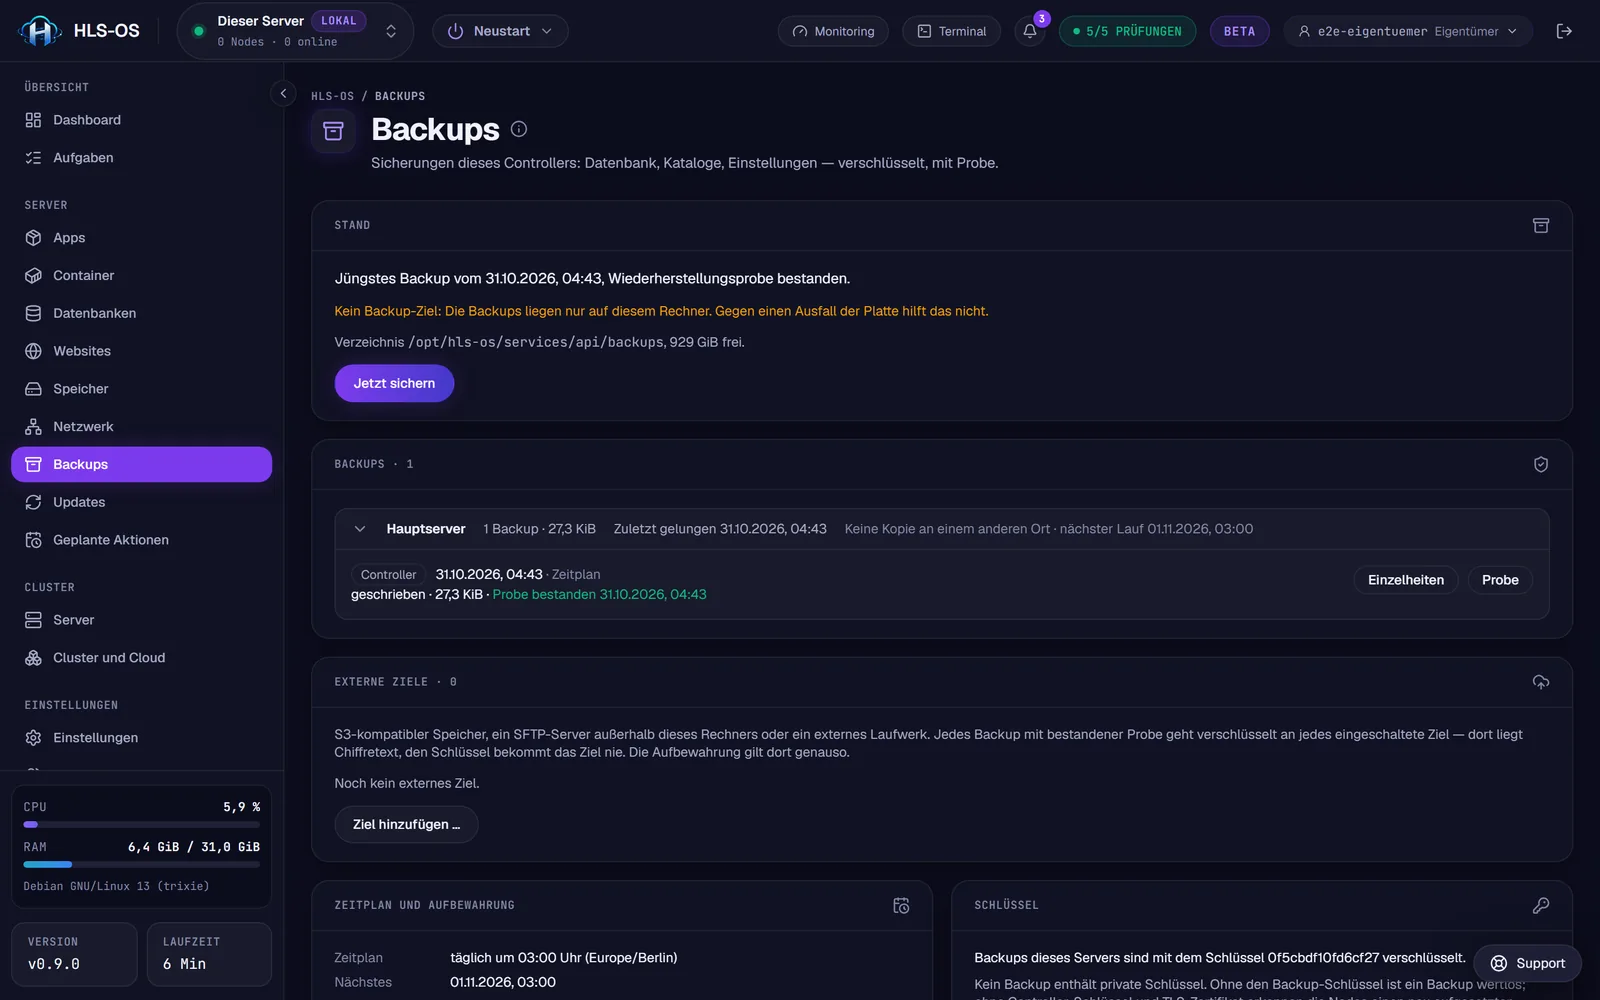Click the large Backups page icon
The image size is (1600, 1000).
pyautogui.click(x=334, y=131)
